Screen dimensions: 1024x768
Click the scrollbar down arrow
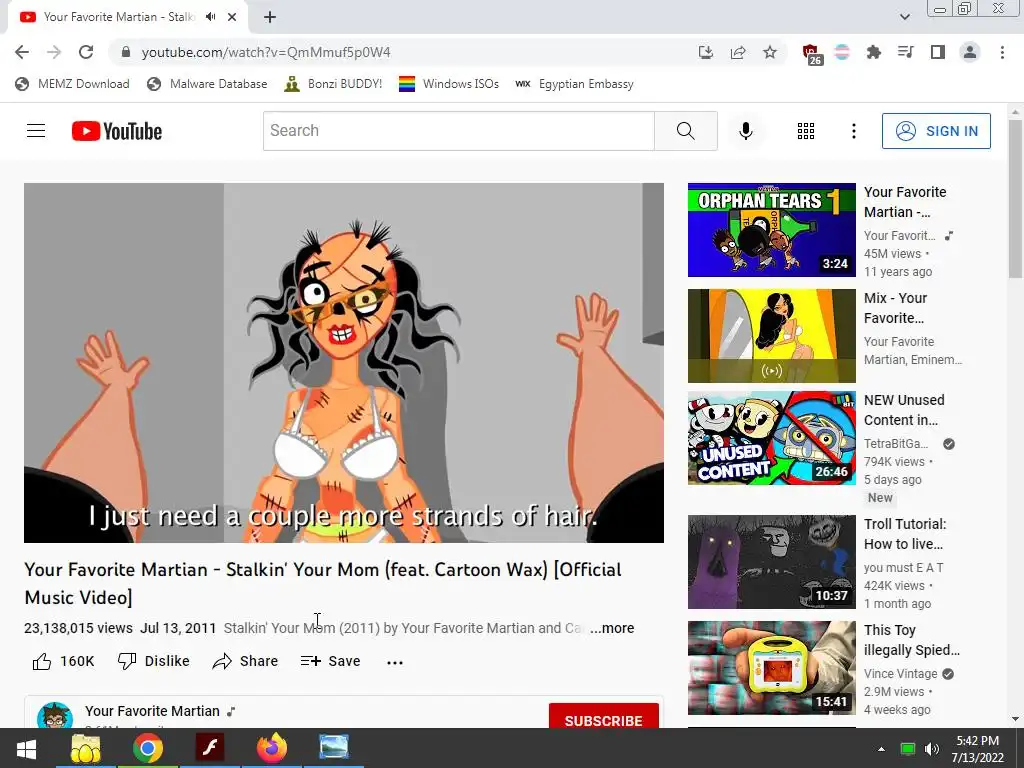point(1016,719)
